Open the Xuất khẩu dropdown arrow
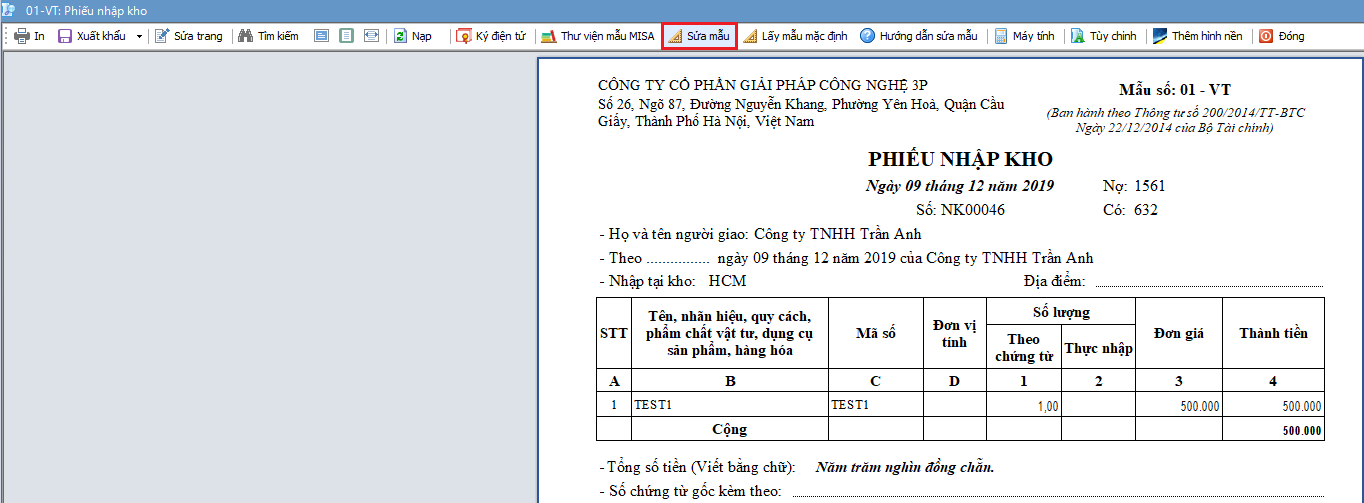The width and height of the screenshot is (1364, 503). [x=139, y=36]
